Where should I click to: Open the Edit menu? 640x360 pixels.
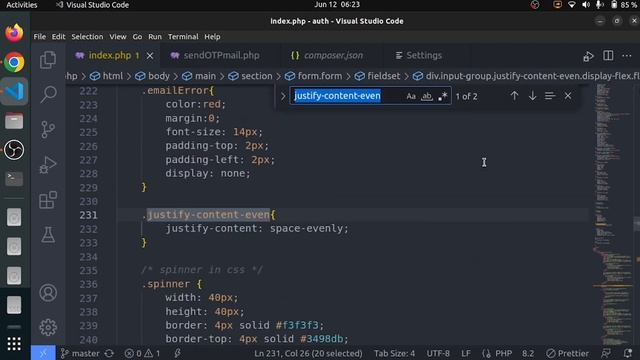point(58,37)
